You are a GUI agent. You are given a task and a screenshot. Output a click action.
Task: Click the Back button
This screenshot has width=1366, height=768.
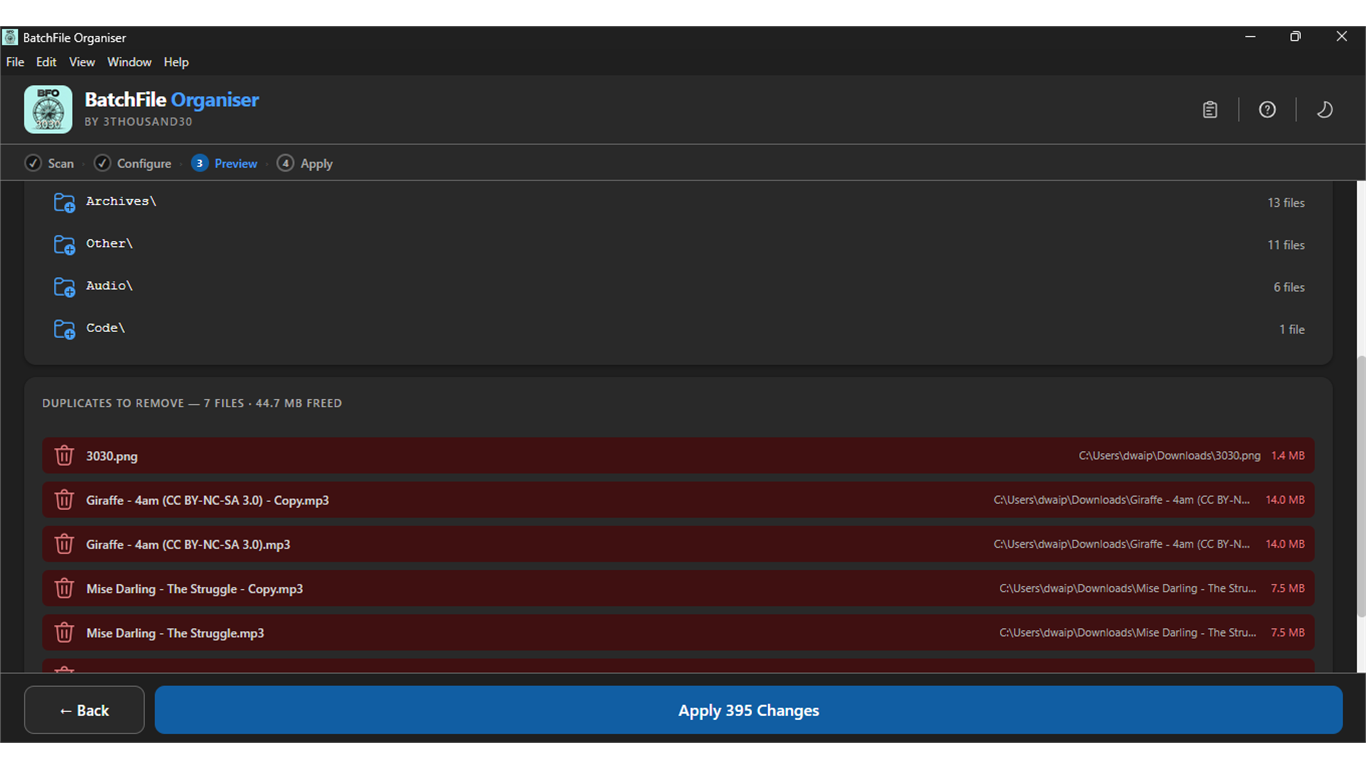tap(84, 710)
